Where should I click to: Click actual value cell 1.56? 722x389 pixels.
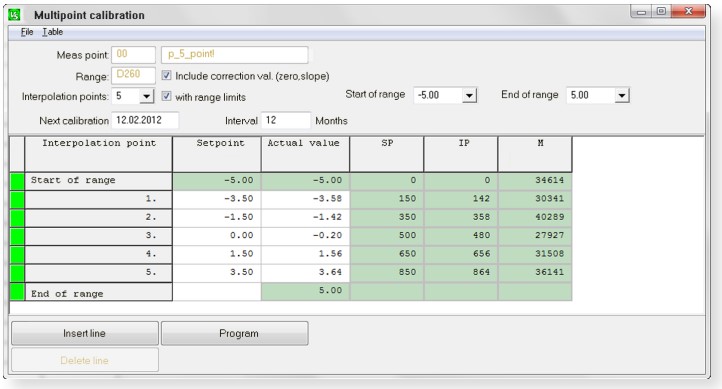point(305,255)
